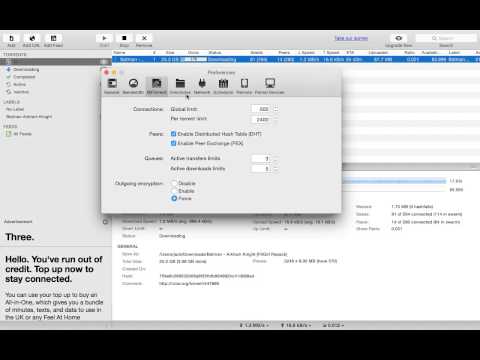
Task: Open the Remote preferences pane
Action: pos(244,86)
